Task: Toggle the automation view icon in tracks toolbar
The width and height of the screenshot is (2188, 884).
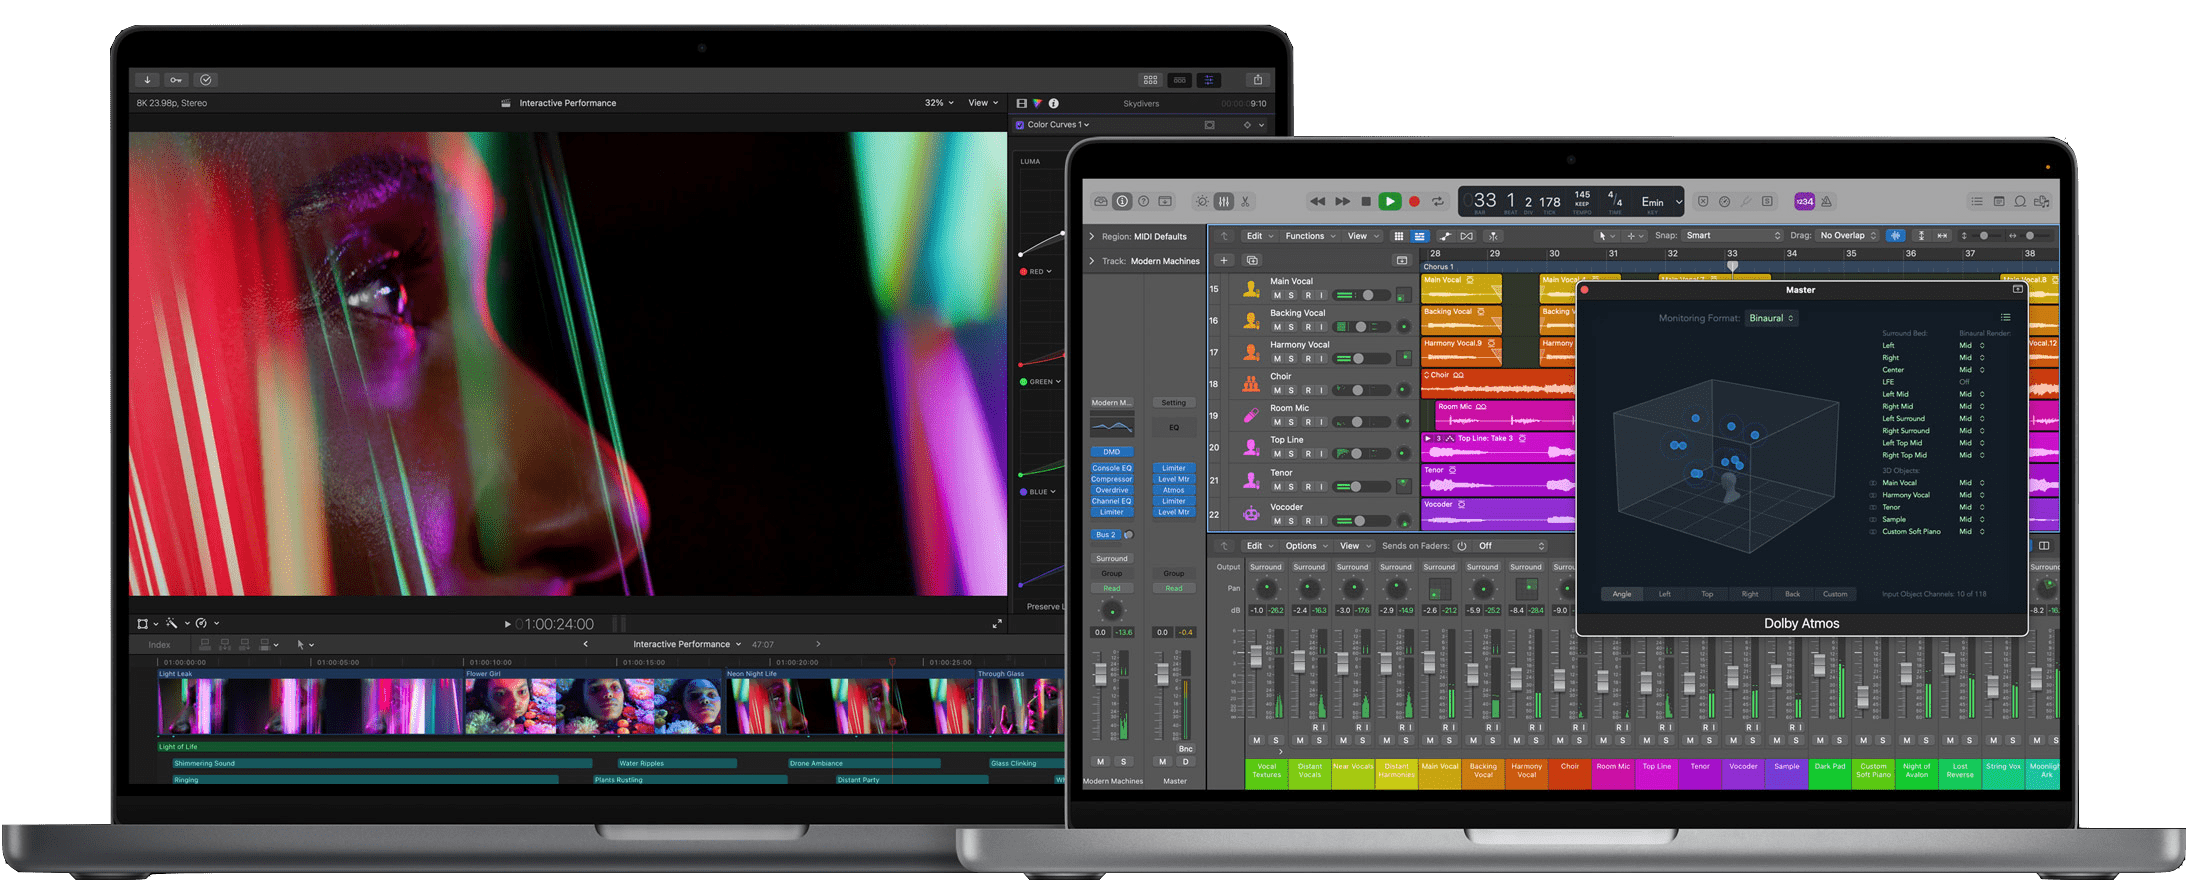Action: coord(1445,236)
